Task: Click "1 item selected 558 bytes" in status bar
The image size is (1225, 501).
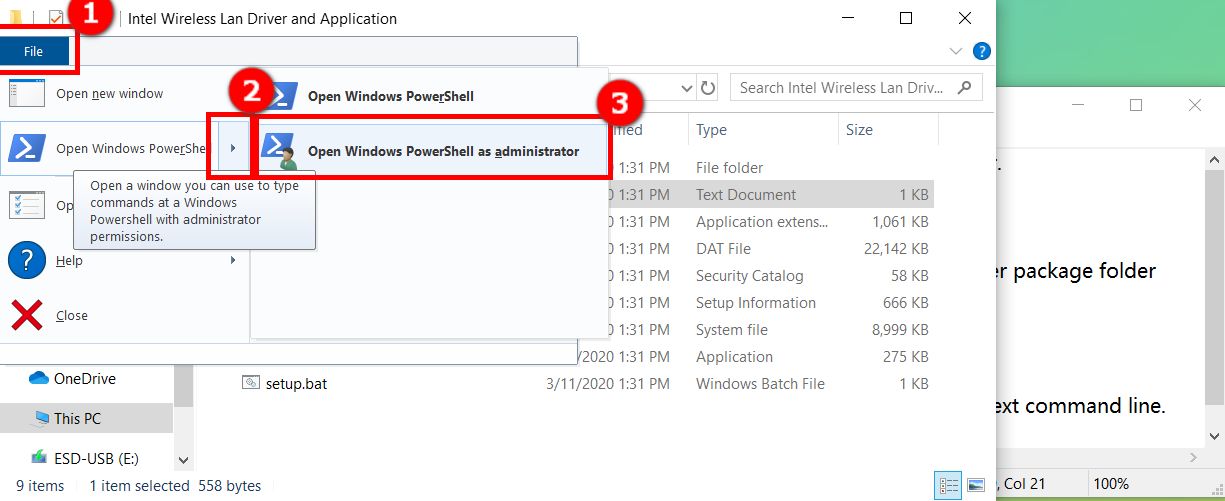Action: [175, 486]
